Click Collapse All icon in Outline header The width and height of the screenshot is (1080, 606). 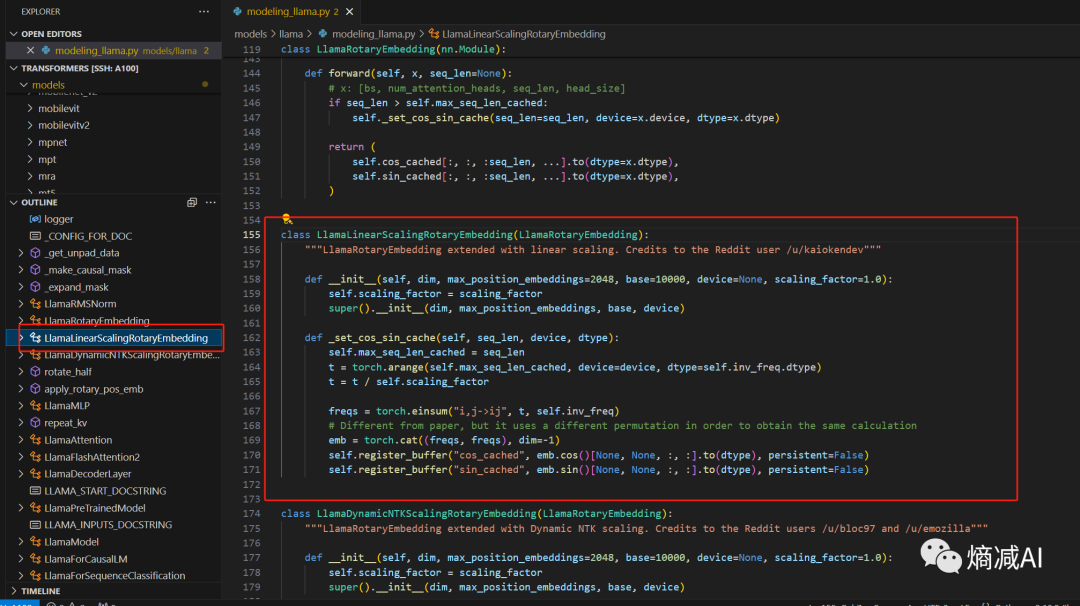click(191, 202)
